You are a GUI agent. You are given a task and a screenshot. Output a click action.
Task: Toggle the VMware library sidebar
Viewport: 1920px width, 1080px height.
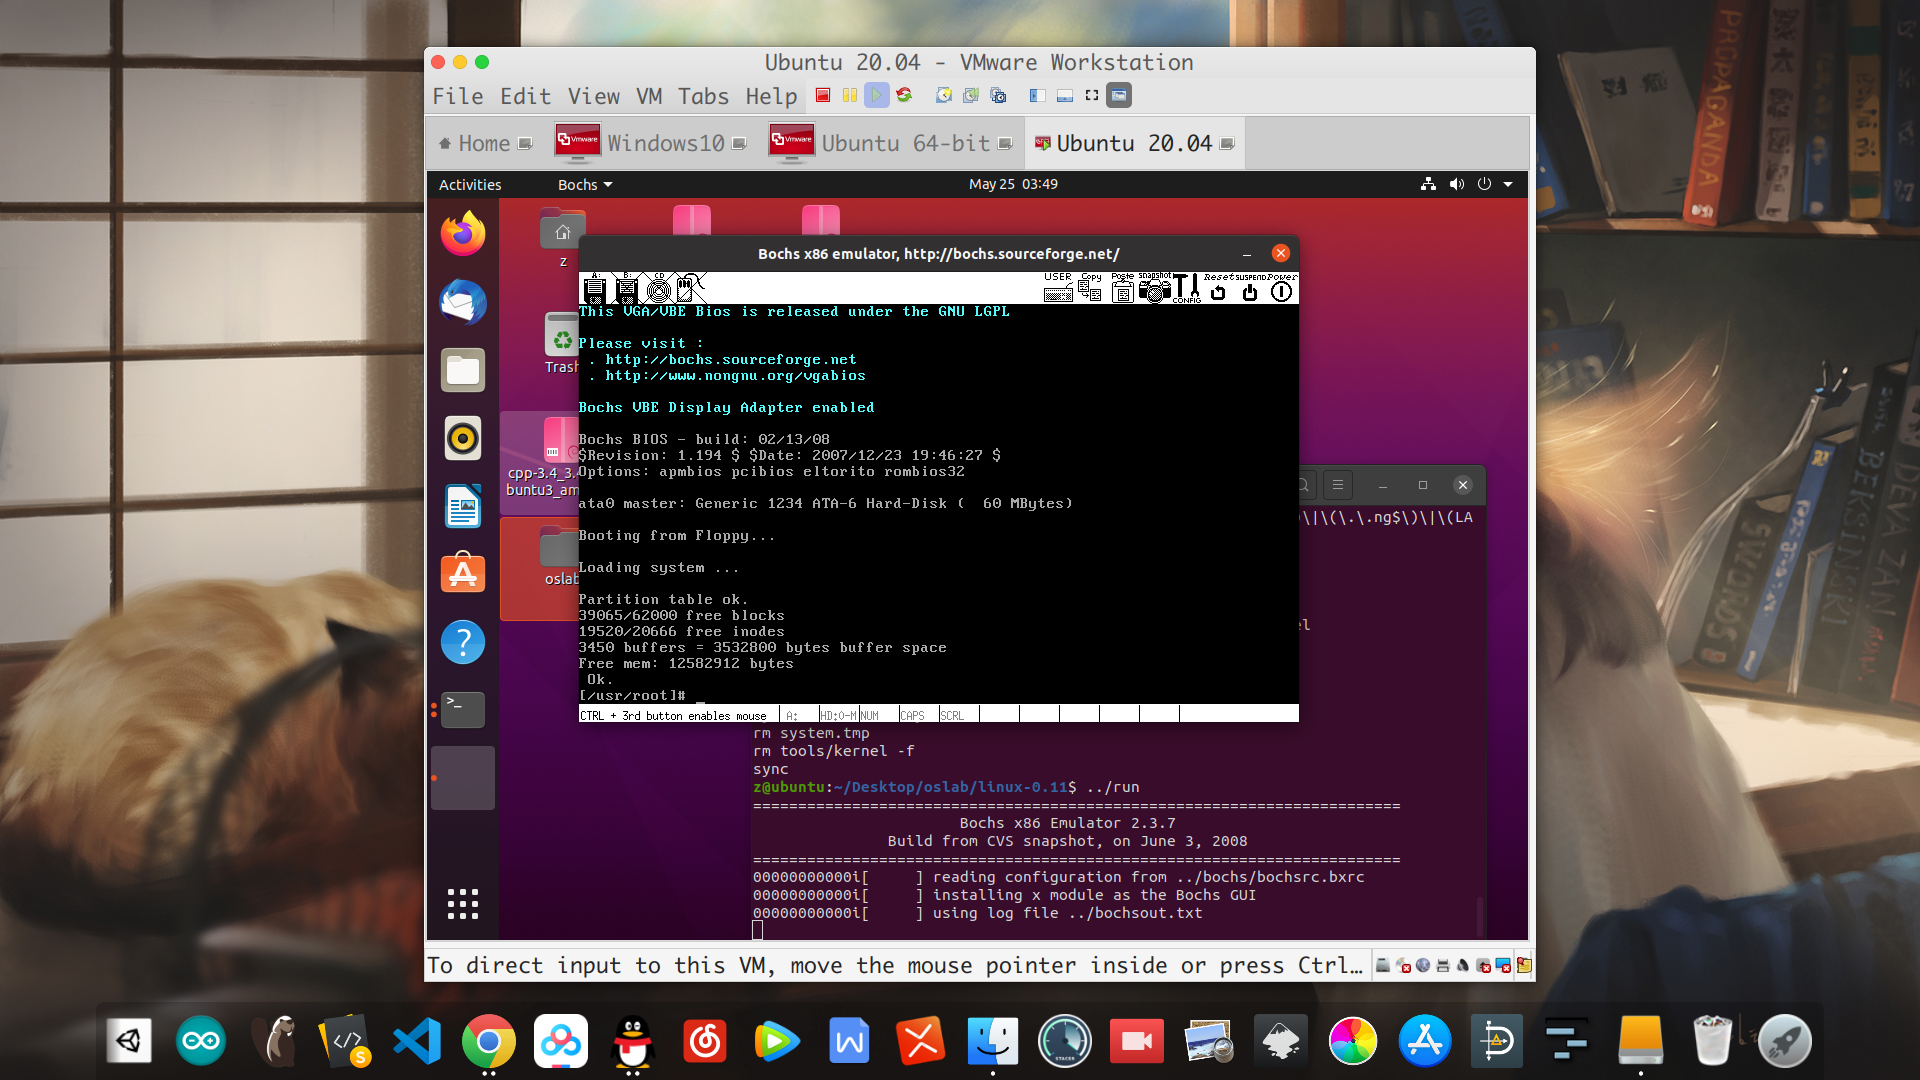[x=1037, y=96]
